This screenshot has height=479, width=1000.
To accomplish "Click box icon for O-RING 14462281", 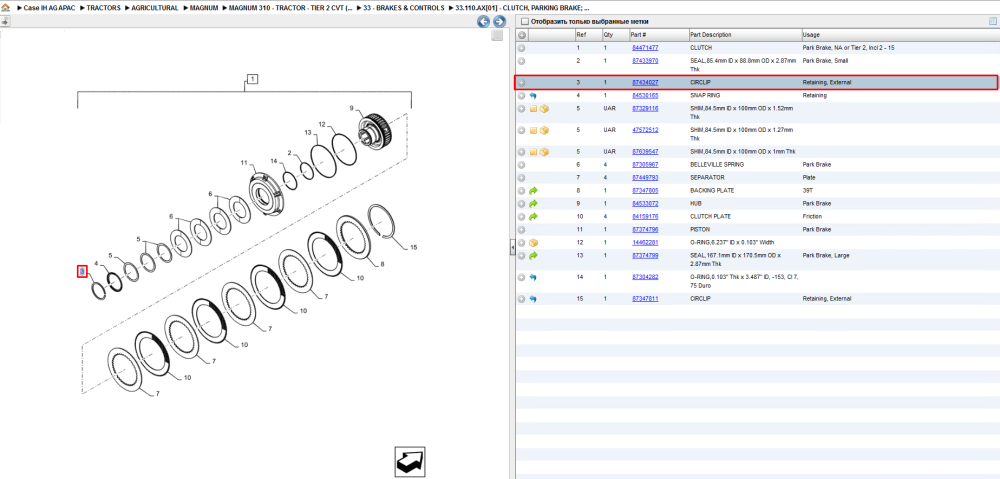I will pos(534,243).
